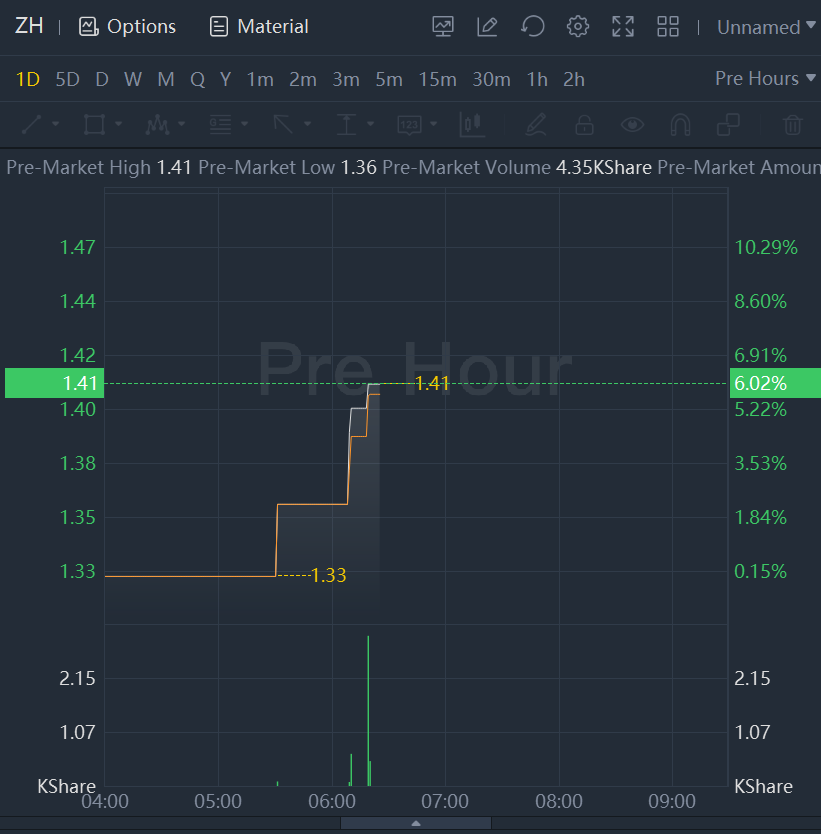Toggle drawing visibility eye icon
This screenshot has height=834, width=821.
tap(632, 125)
